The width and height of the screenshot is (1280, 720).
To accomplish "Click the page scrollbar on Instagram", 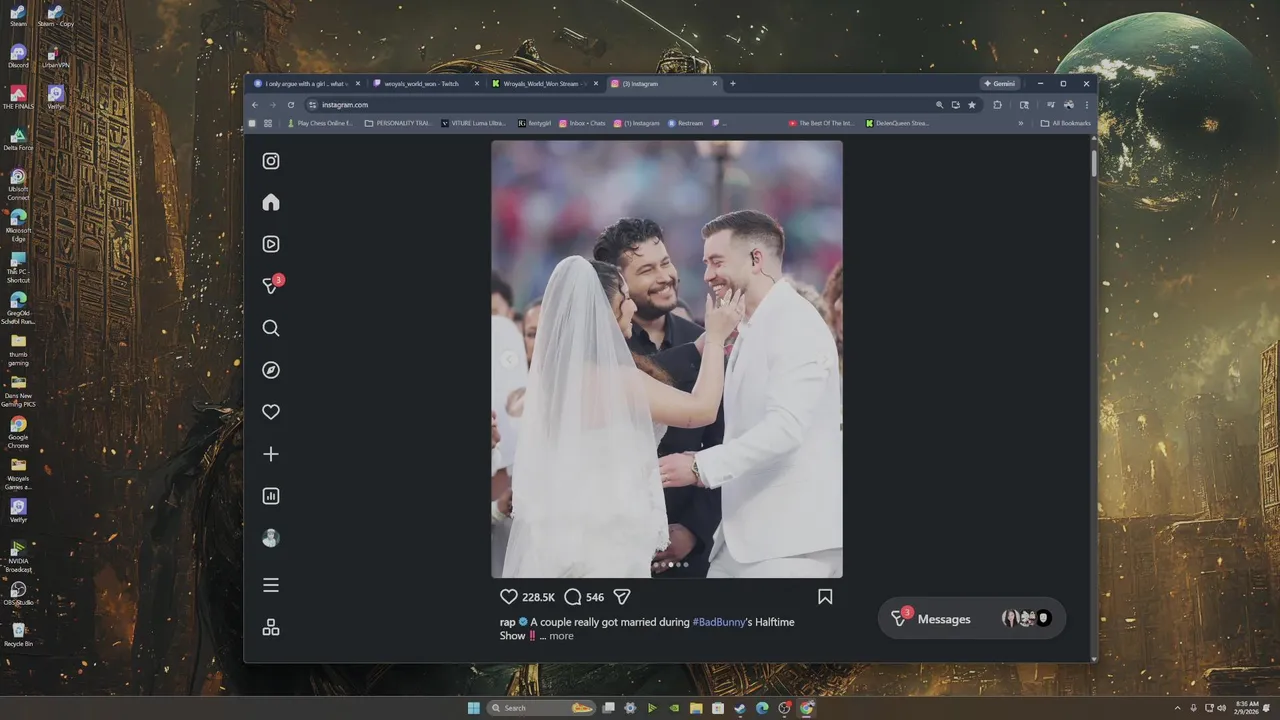I will (1094, 163).
